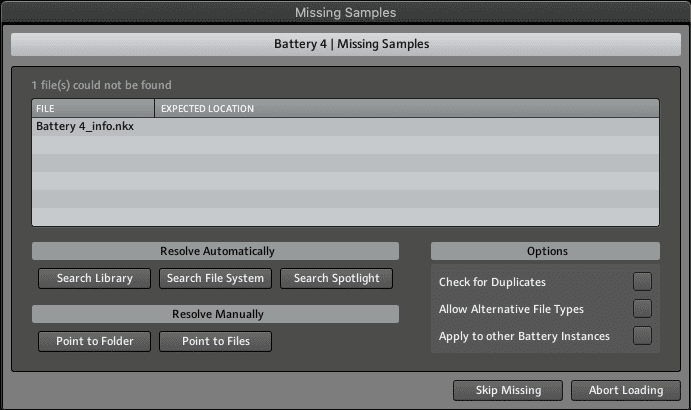Select Point to Files
Screen dimensions: 691x410
click(x=215, y=342)
